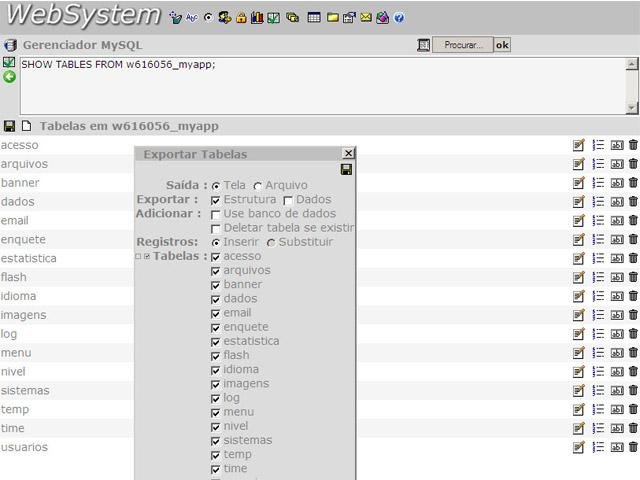Click the SQL text area scroll down arrow

click(x=631, y=108)
